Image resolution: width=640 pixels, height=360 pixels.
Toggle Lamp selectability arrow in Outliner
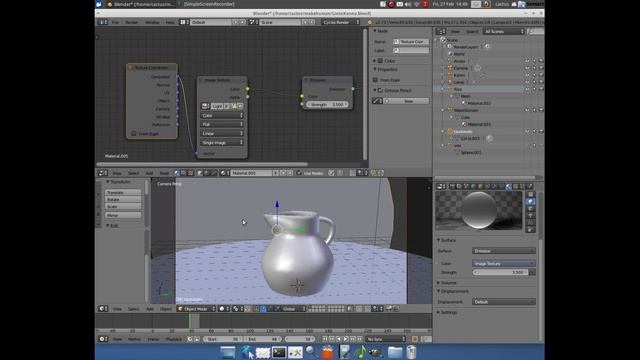pyautogui.click(x=534, y=82)
